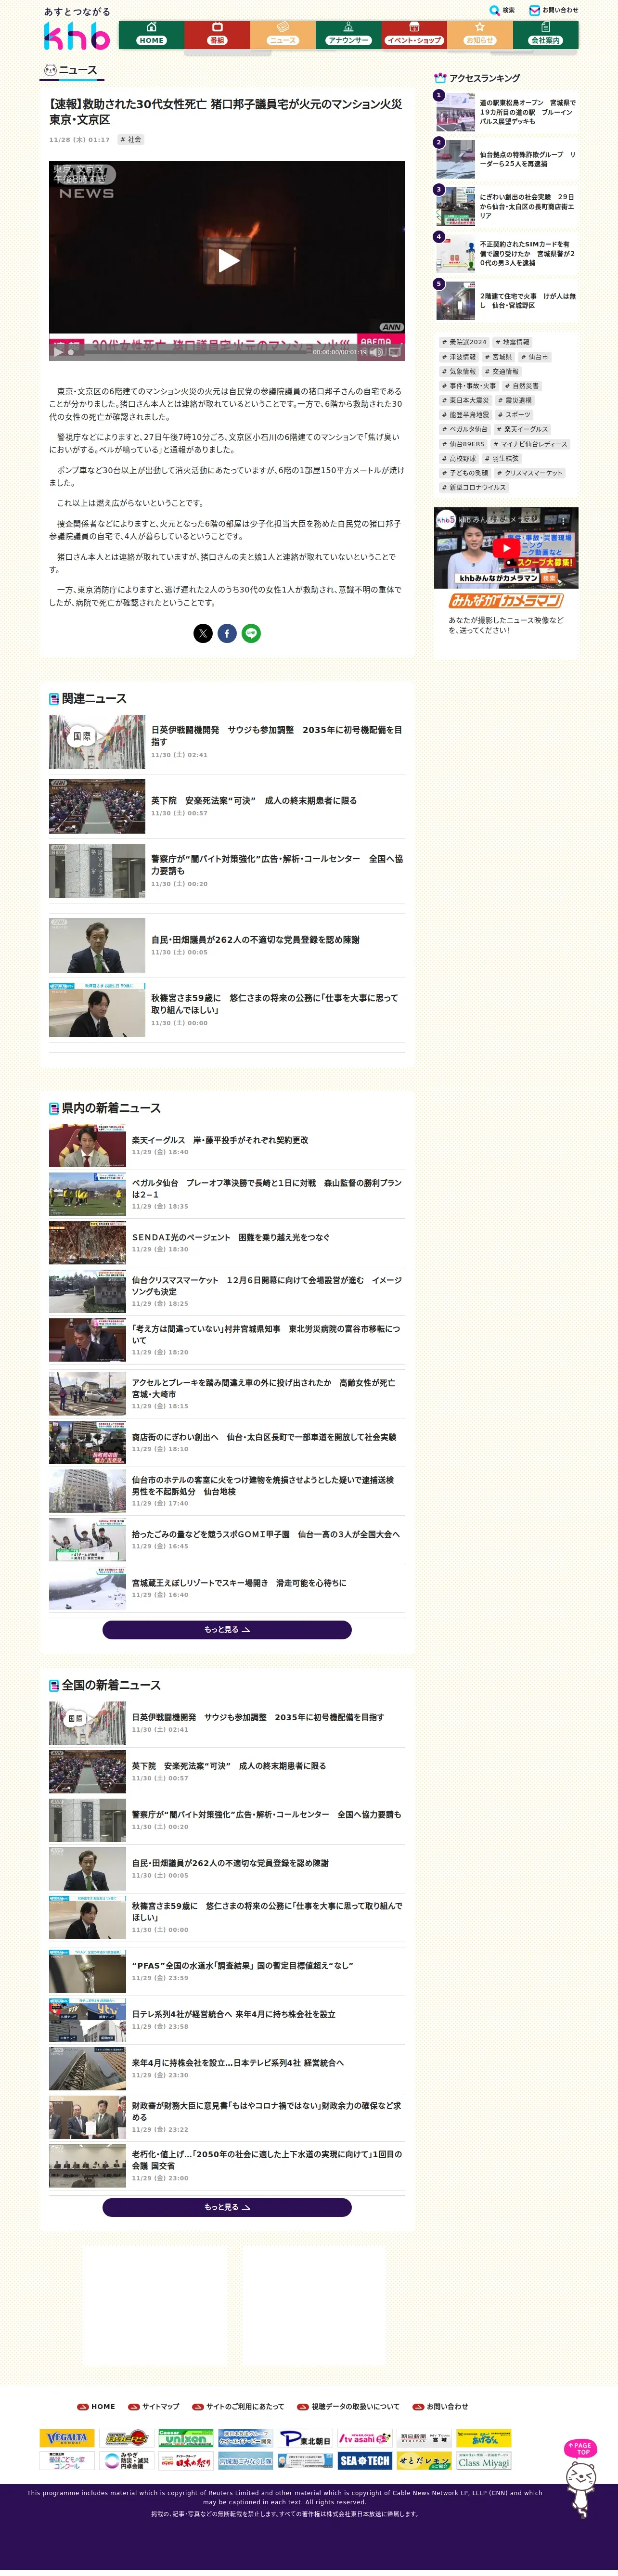This screenshot has height=2576, width=618.
Task: Select the # 事件・事故・火事 tag
Action: pos(469,386)
